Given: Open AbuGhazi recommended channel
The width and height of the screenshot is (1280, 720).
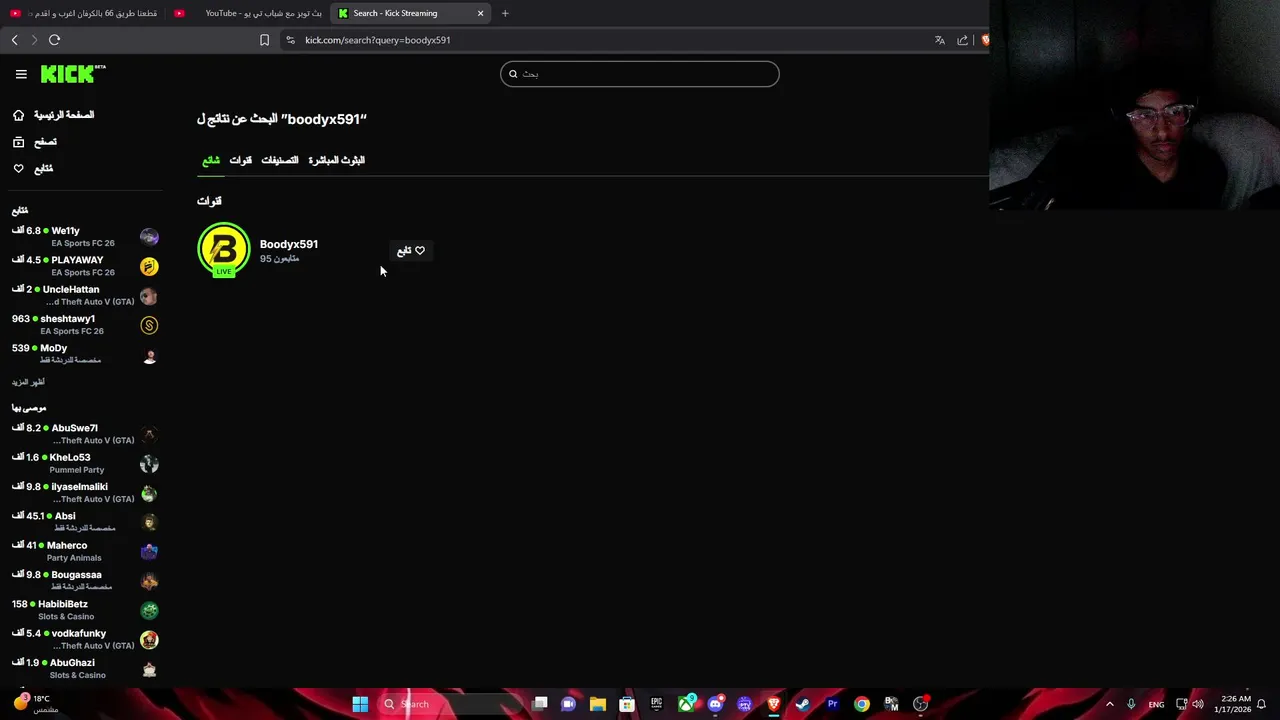Looking at the screenshot, I should (x=85, y=669).
